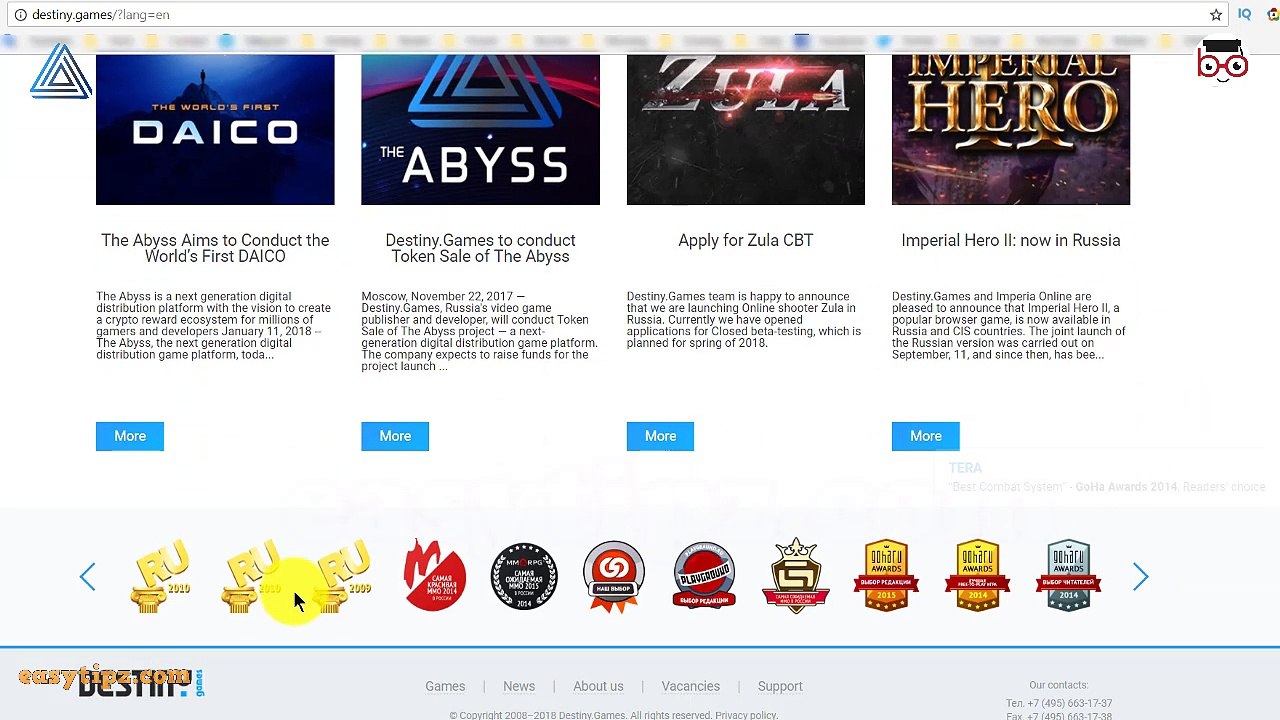Image resolution: width=1280 pixels, height=720 pixels.
Task: Open the 'Apply for Zula CBT' headline
Action: 746,240
